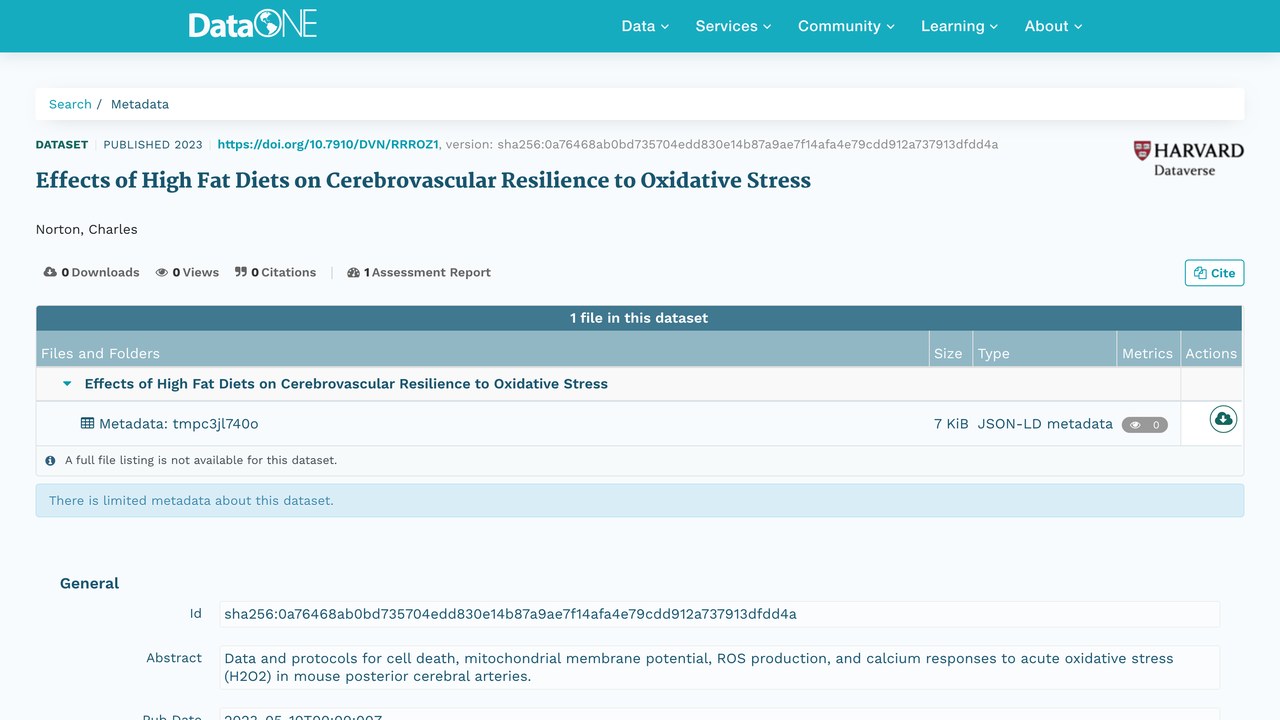Click the table icon beside Metadata: tmpc3jl740o

pos(88,423)
